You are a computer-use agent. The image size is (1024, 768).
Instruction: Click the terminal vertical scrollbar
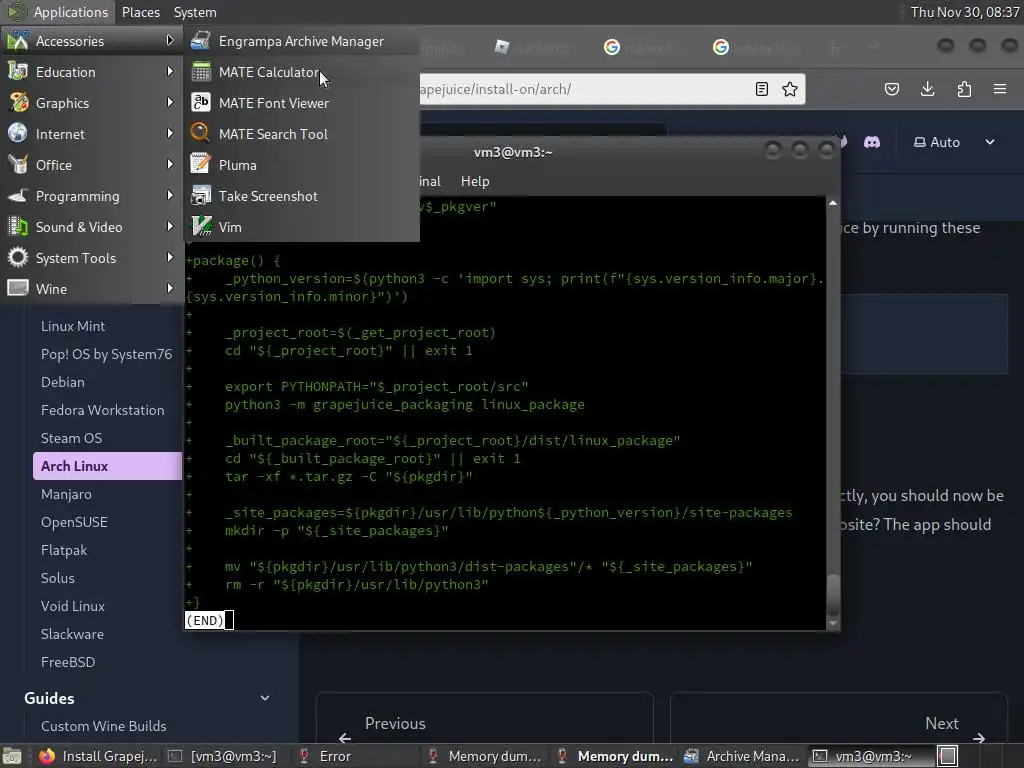pyautogui.click(x=833, y=413)
